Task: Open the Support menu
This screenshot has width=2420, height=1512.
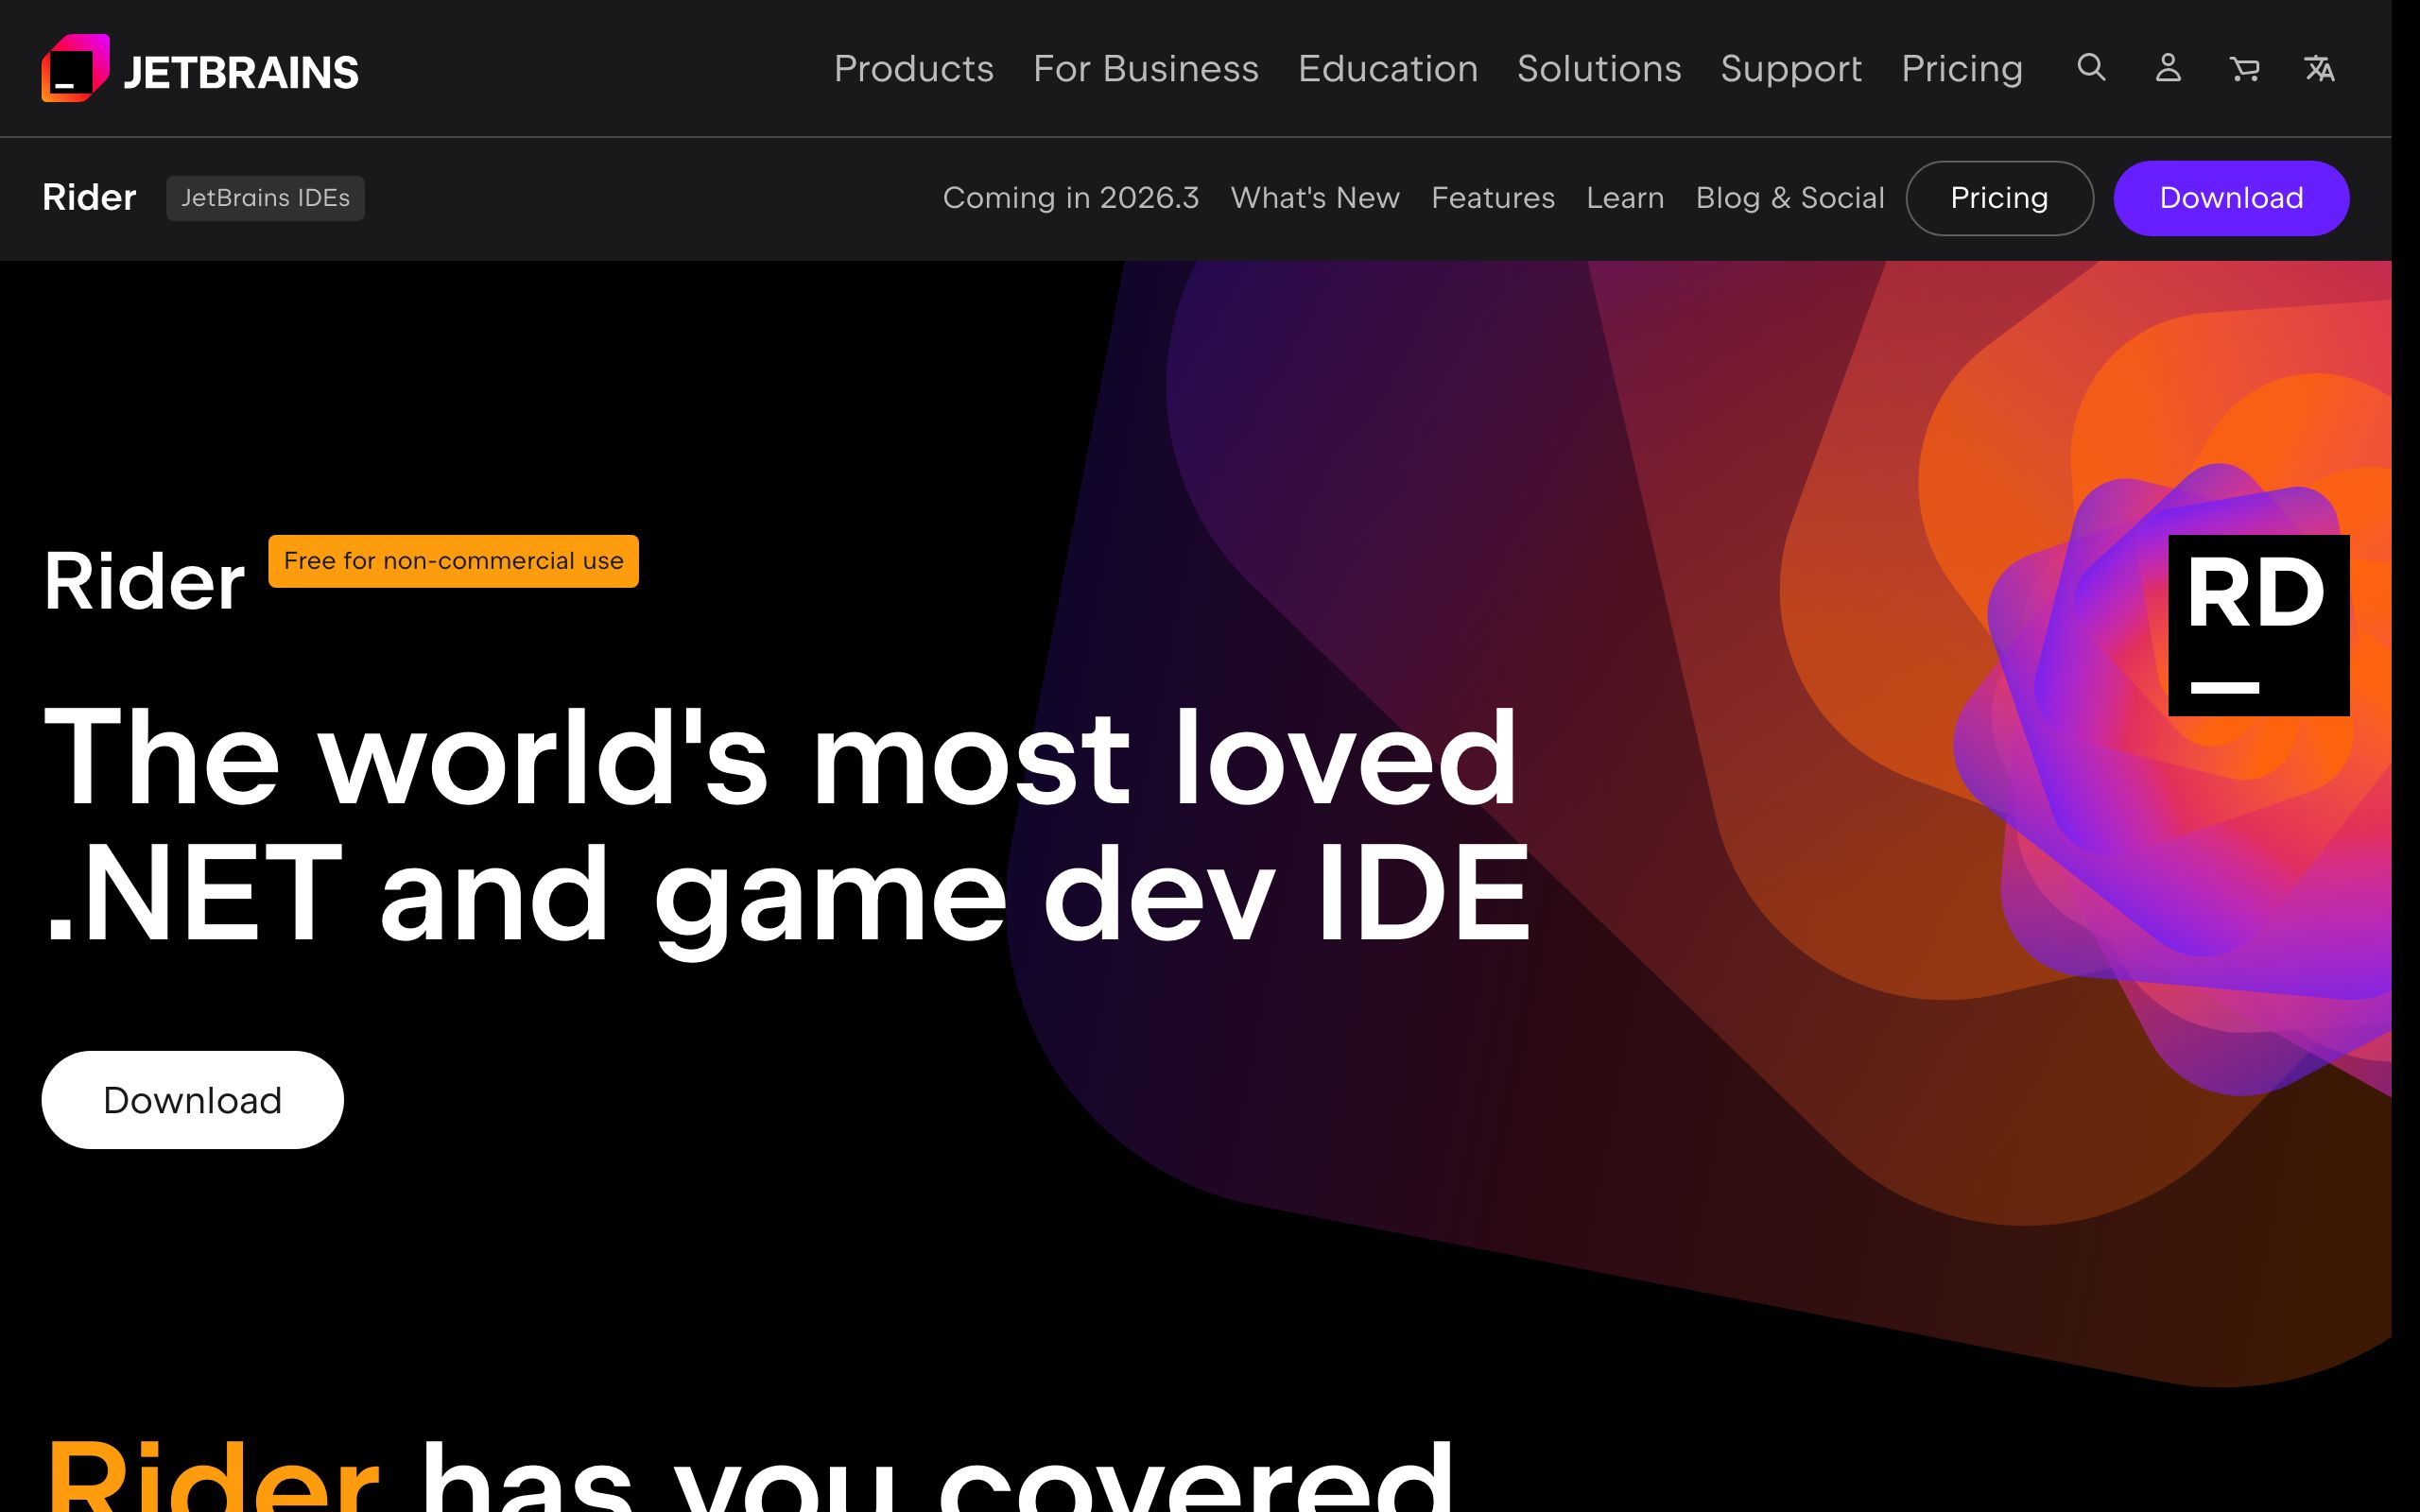Action: pos(1791,68)
